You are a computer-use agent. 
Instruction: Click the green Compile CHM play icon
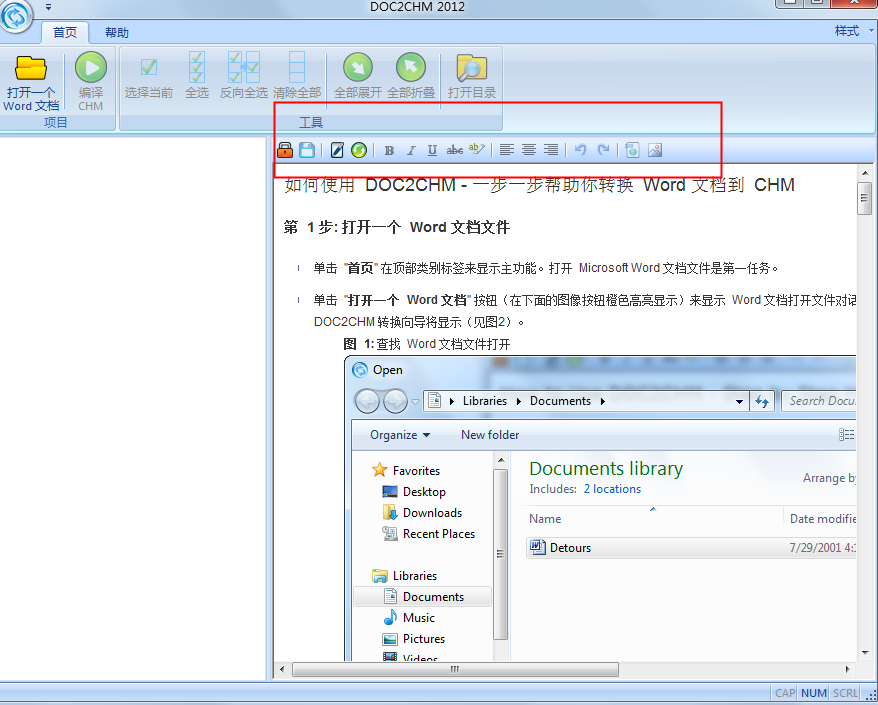[91, 67]
